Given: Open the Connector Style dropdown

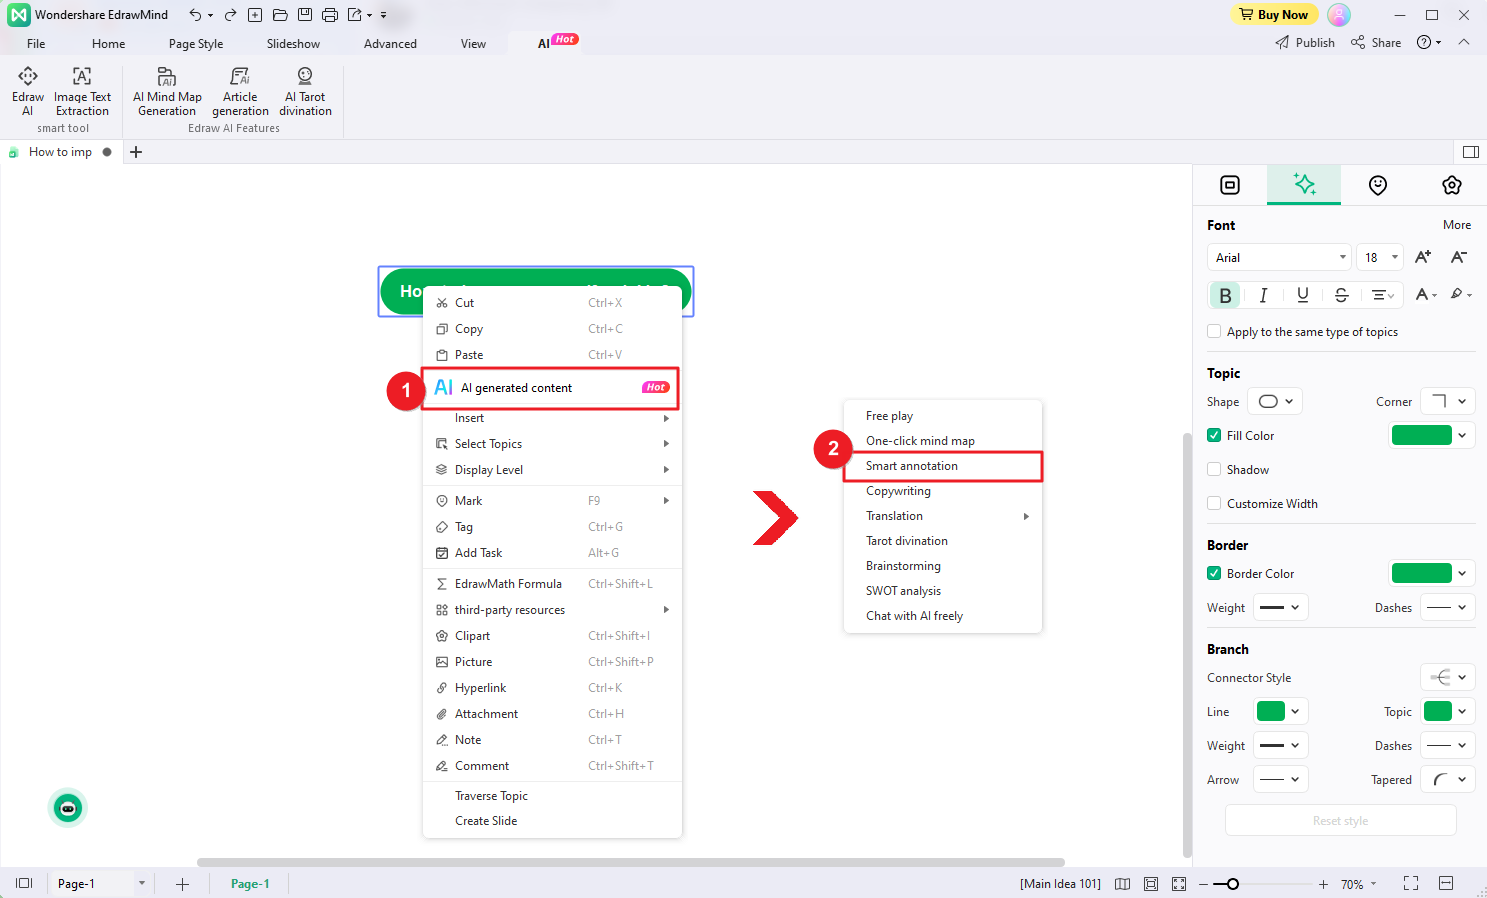Looking at the screenshot, I should click(x=1448, y=677).
